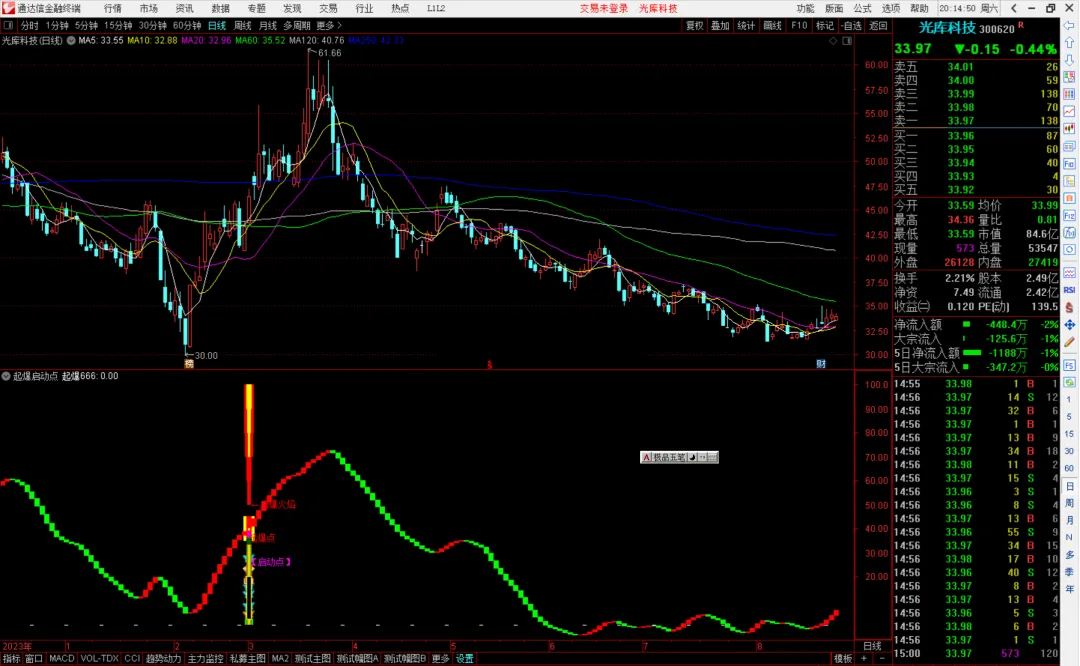This screenshot has width=1080, height=666.
Task: Switch chart to 1分钟 period
Action: tap(56, 25)
